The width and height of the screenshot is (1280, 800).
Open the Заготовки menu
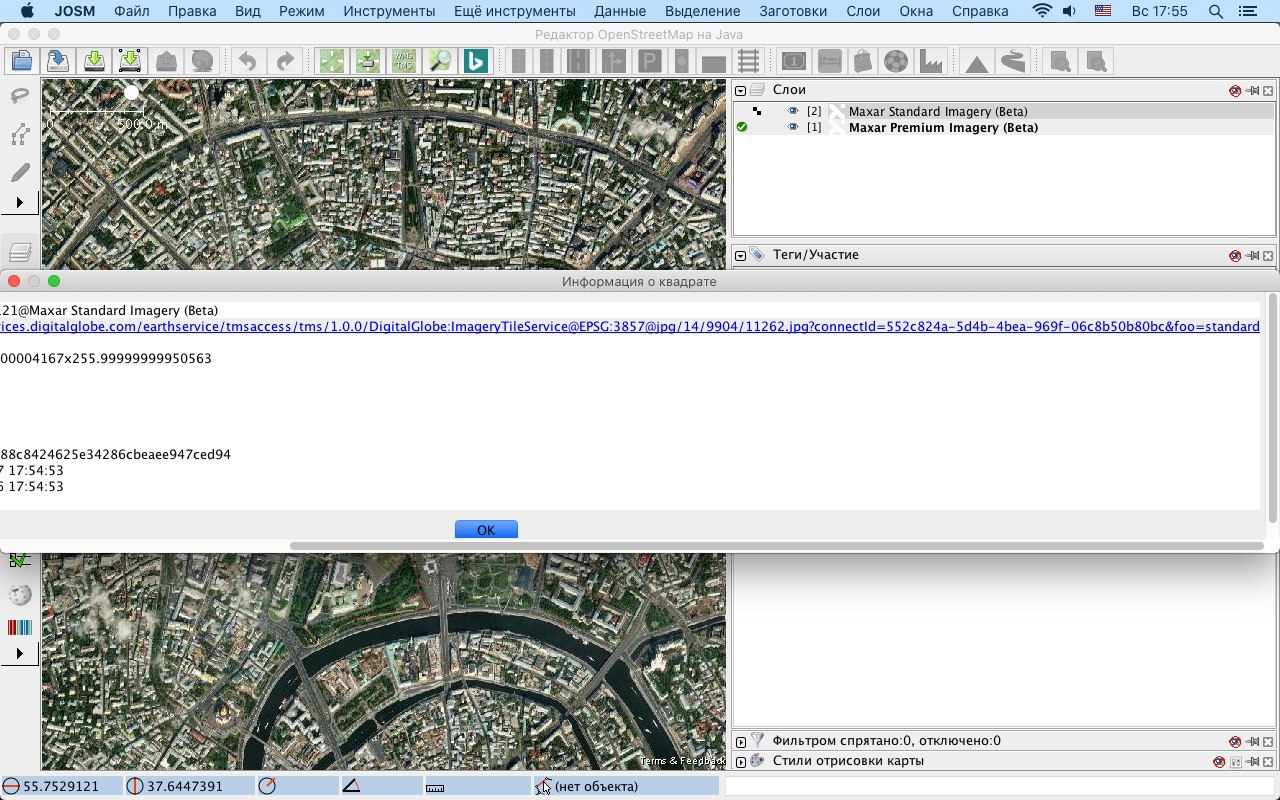[x=793, y=12]
